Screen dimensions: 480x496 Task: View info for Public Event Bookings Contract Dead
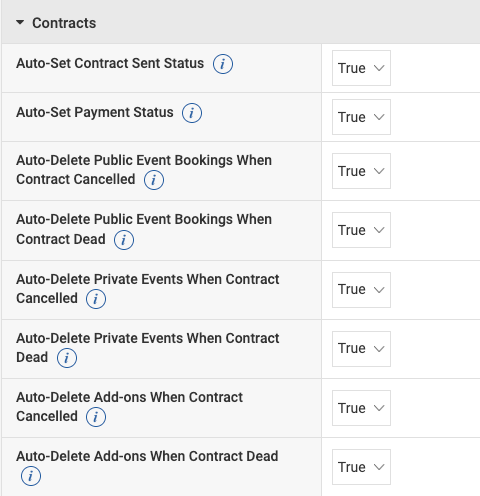[x=124, y=240]
